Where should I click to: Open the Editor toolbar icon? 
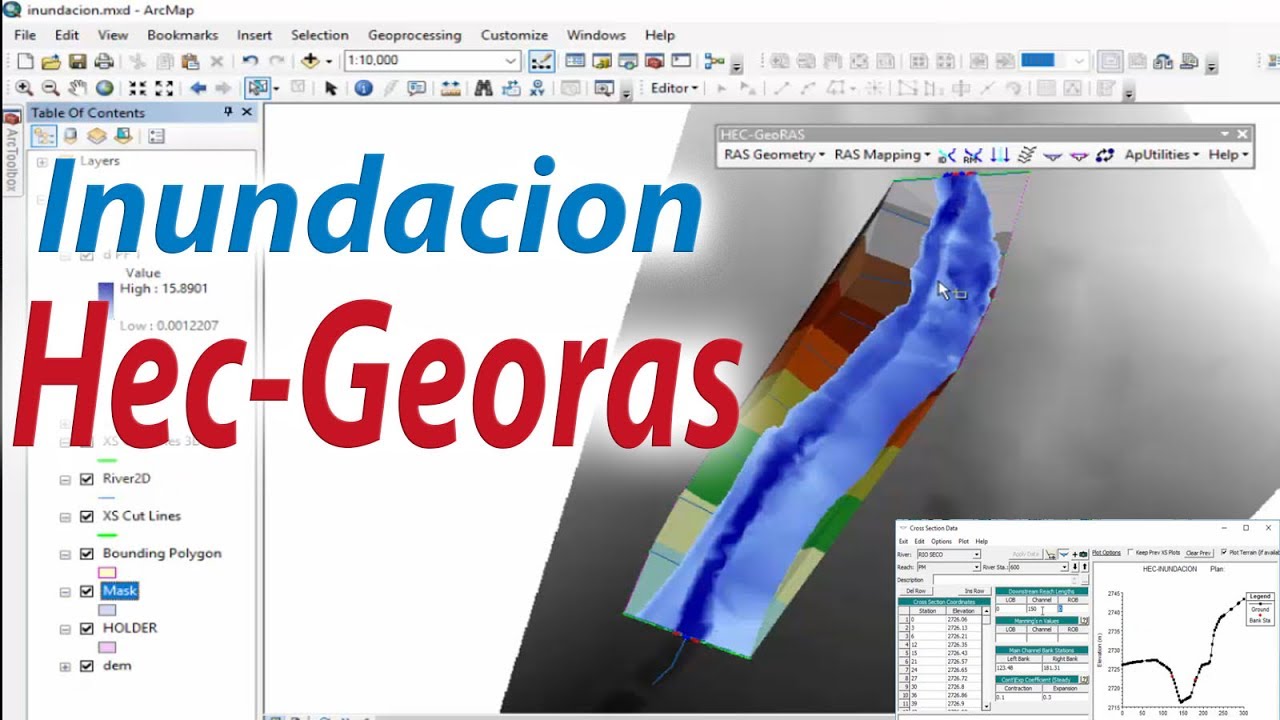pyautogui.click(x=541, y=61)
